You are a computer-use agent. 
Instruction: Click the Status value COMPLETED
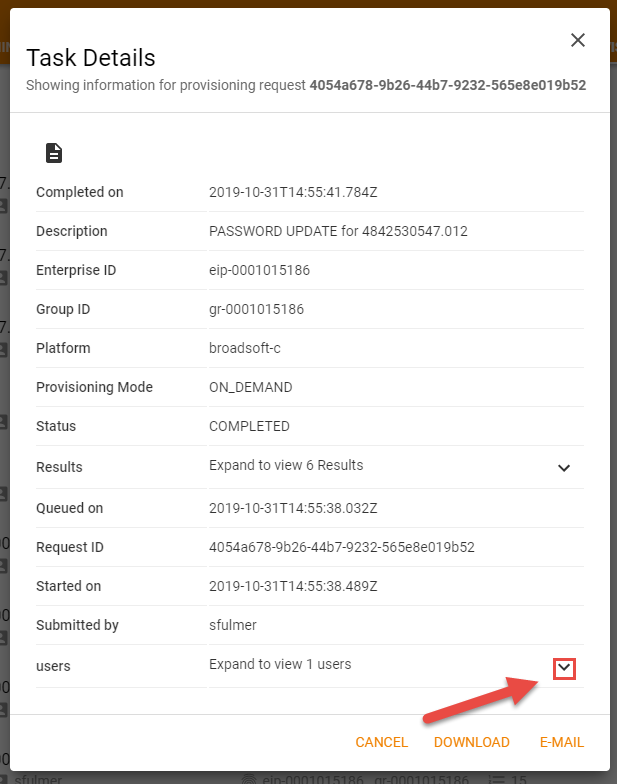point(249,426)
